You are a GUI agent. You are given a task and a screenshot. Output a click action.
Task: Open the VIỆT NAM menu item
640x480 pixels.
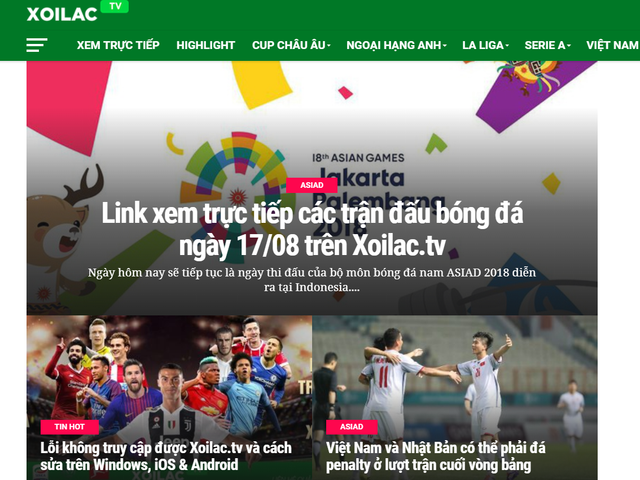point(613,45)
